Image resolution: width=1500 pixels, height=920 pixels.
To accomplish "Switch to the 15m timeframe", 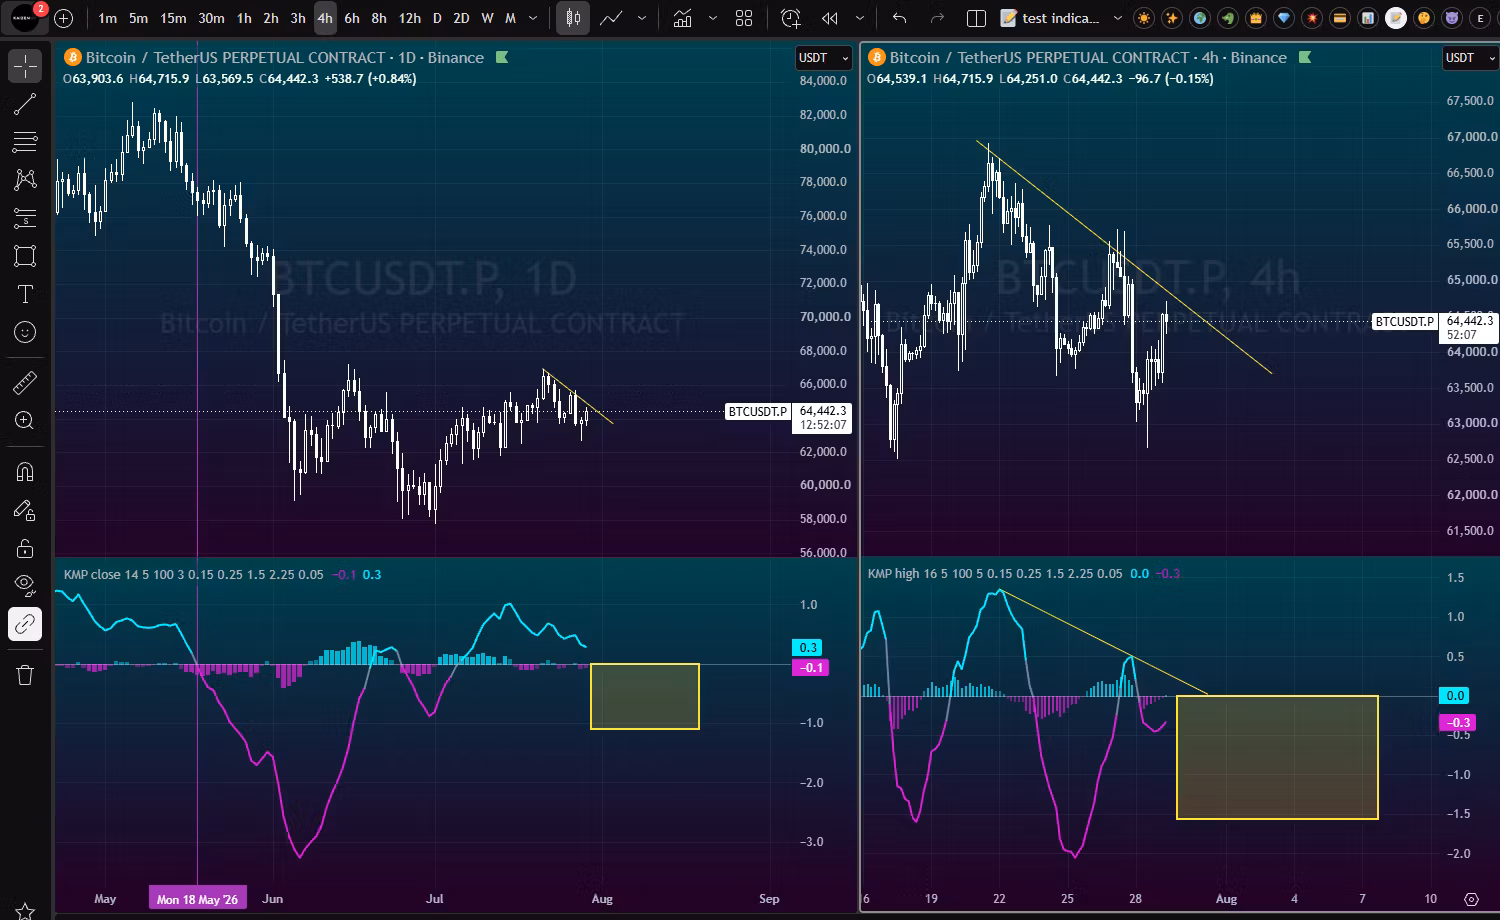I will click(173, 18).
